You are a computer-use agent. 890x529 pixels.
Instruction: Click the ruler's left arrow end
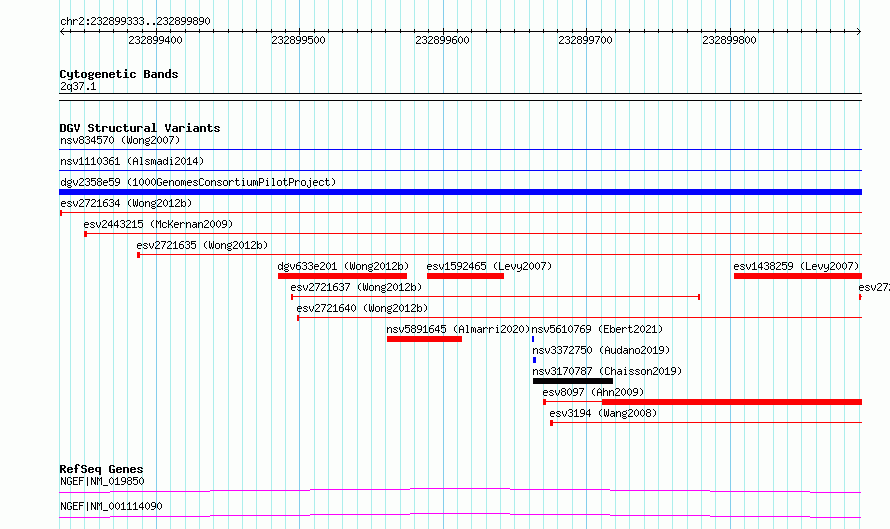tap(62, 31)
